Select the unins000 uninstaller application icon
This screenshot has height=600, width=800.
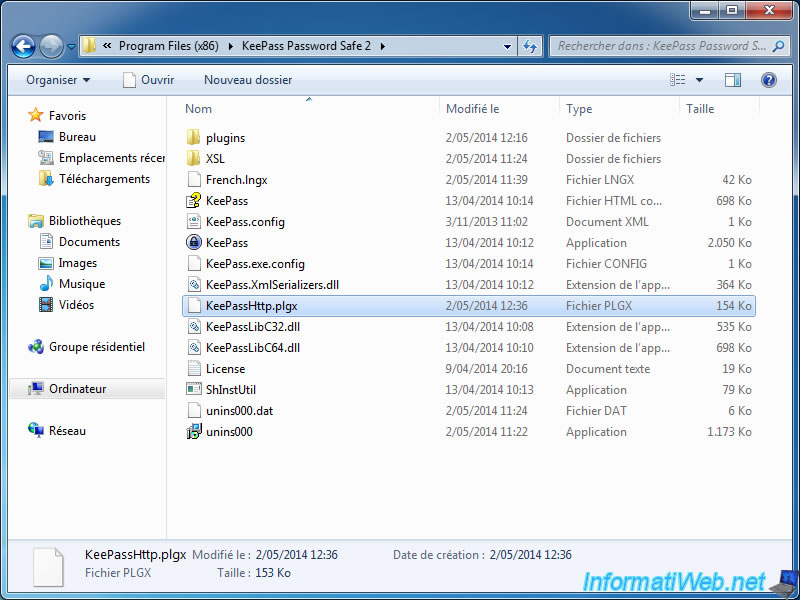click(x=193, y=432)
